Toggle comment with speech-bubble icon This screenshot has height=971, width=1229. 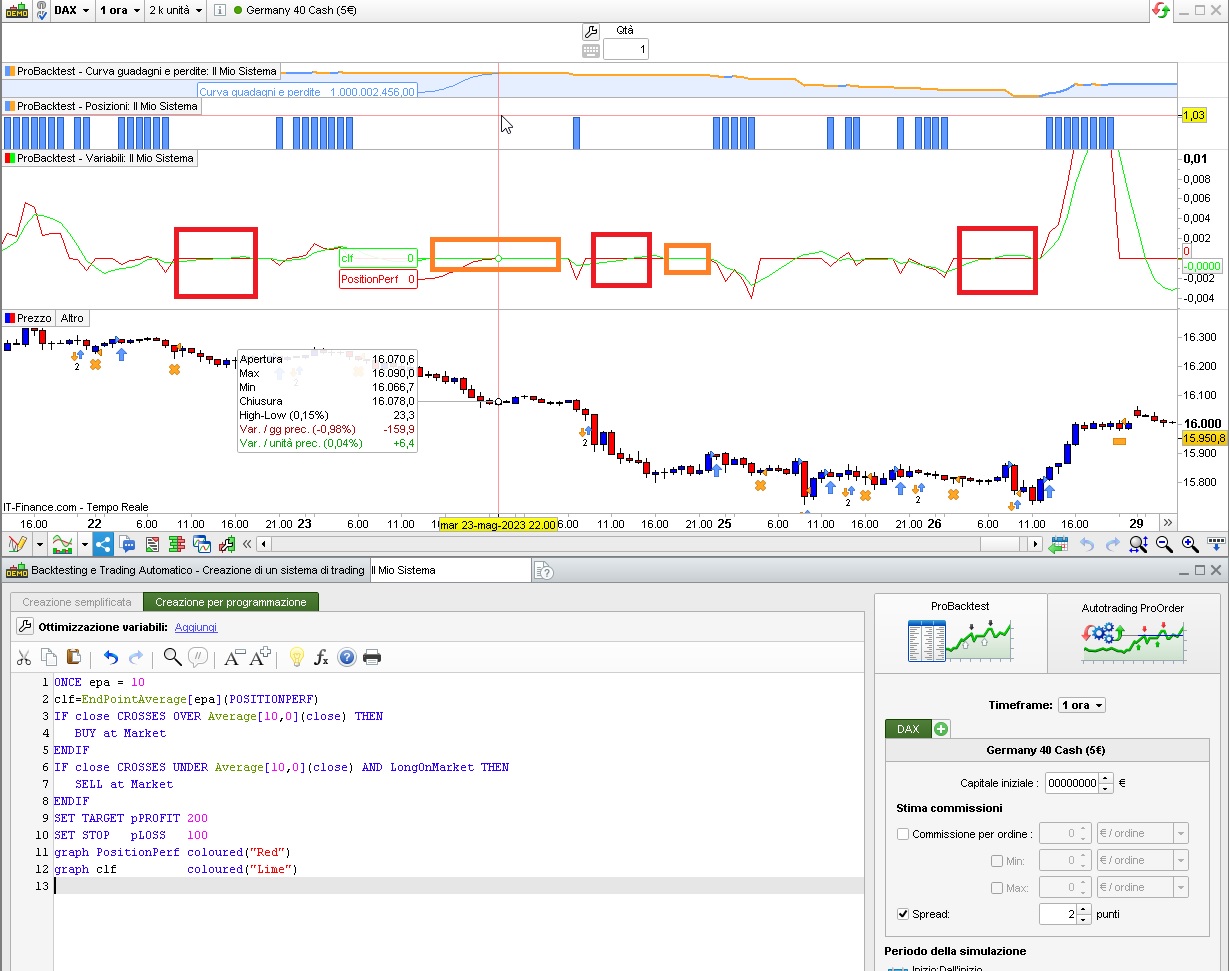point(198,657)
